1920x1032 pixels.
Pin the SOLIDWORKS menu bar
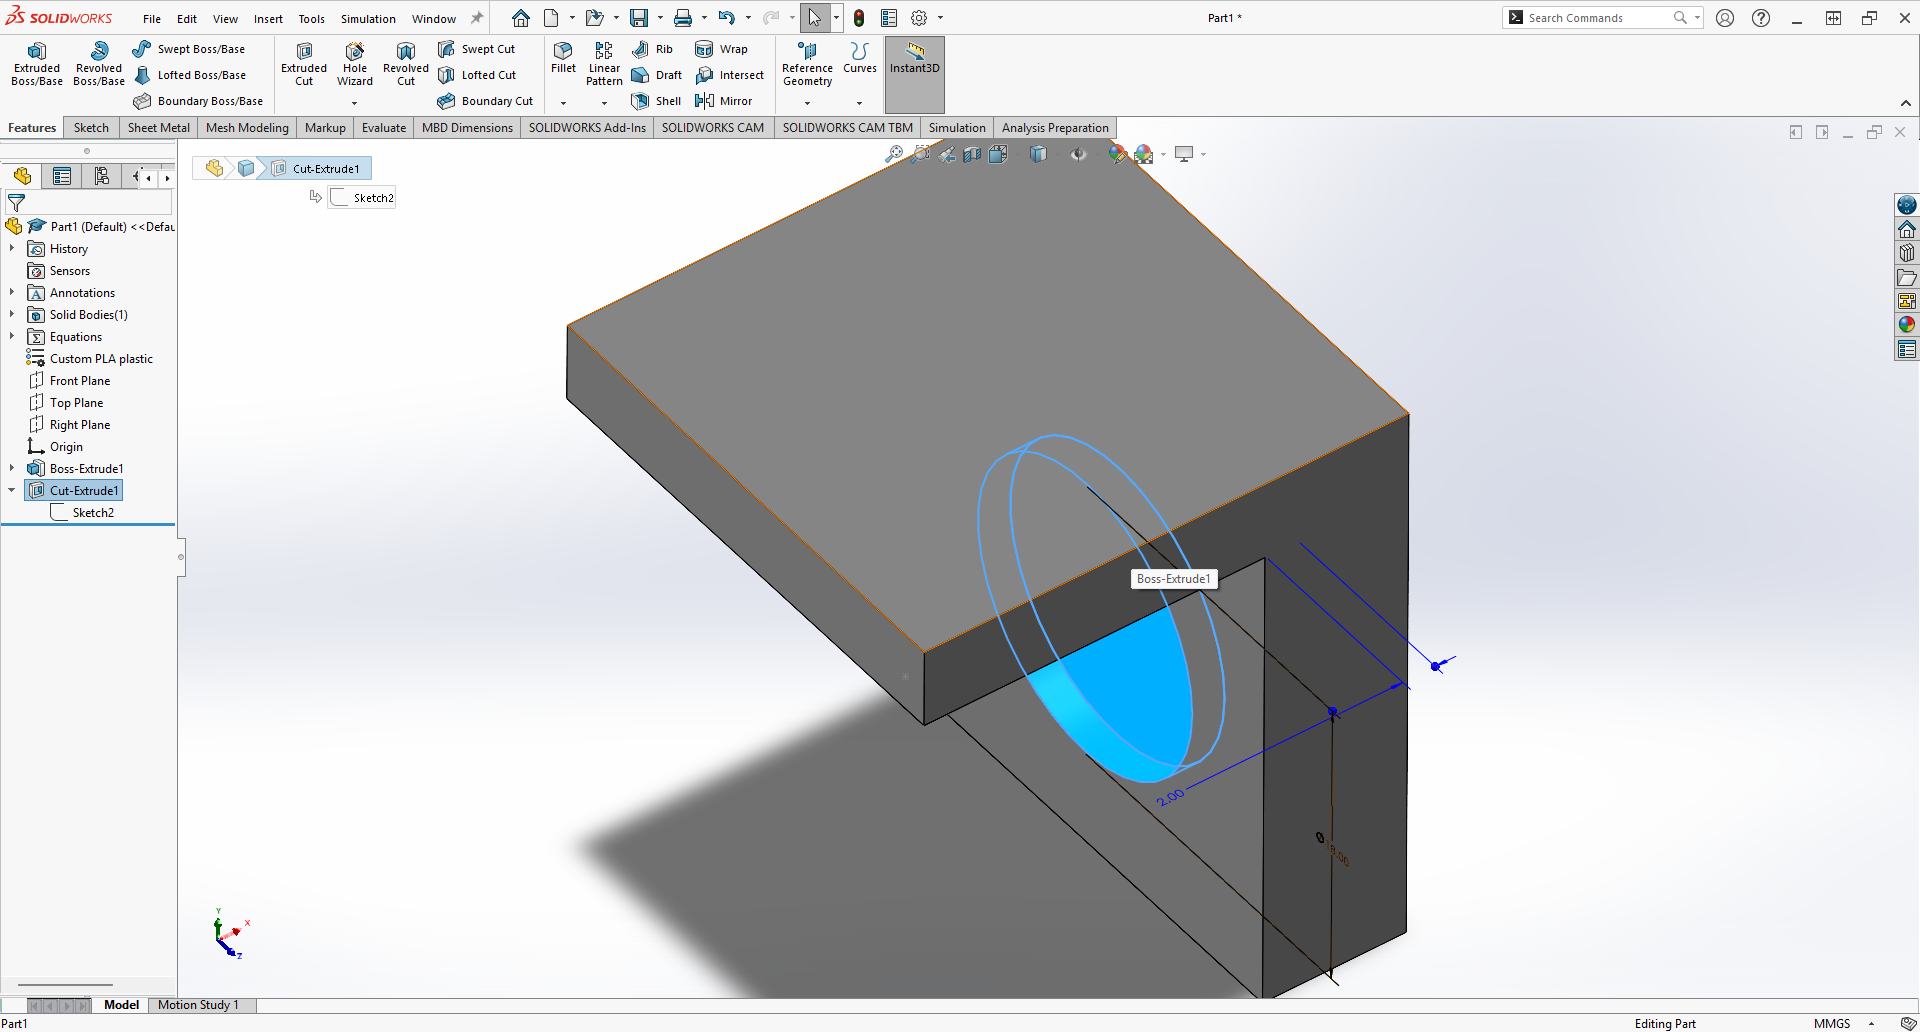pyautogui.click(x=477, y=18)
